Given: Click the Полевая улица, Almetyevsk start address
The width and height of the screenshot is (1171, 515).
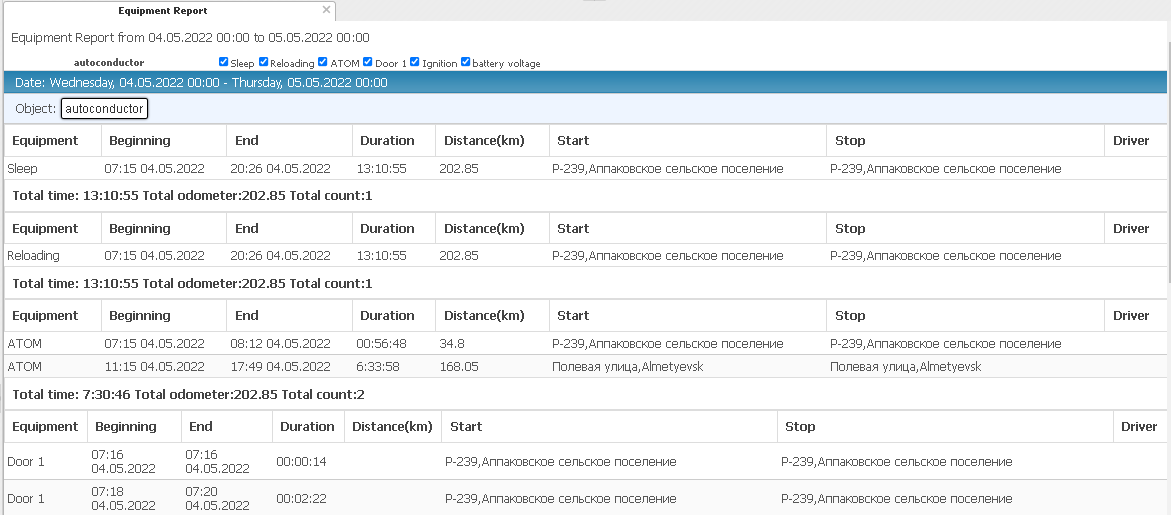Looking at the screenshot, I should pyautogui.click(x=627, y=367).
